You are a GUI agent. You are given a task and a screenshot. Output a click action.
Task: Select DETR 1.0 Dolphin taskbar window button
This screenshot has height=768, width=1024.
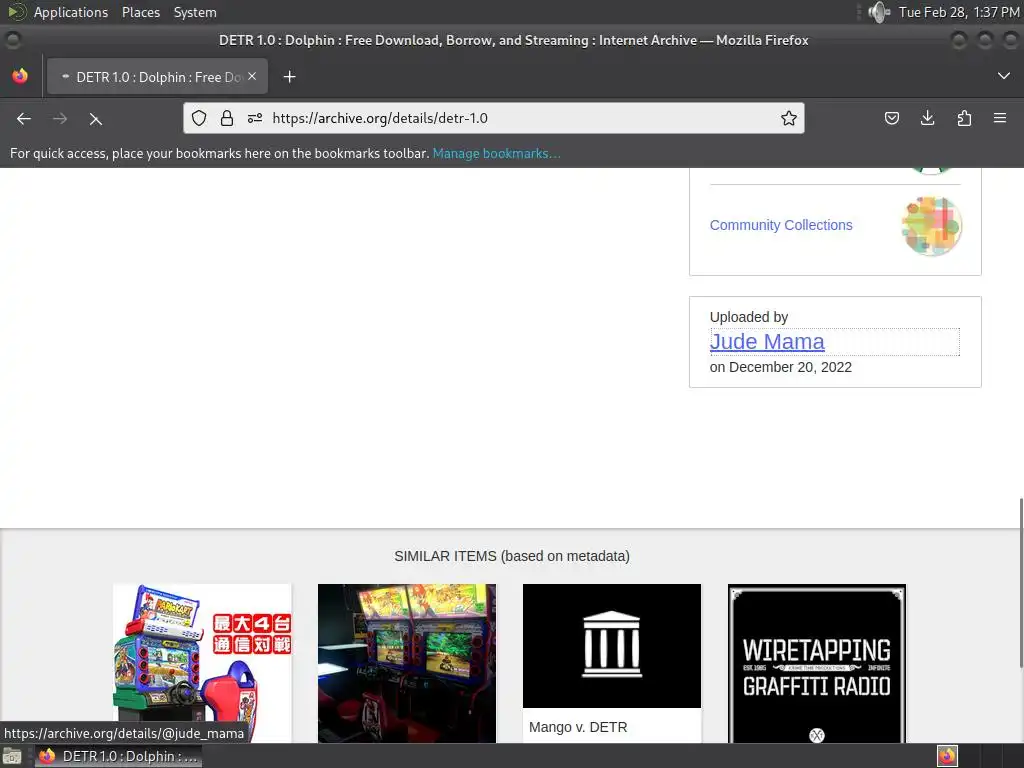[118, 756]
